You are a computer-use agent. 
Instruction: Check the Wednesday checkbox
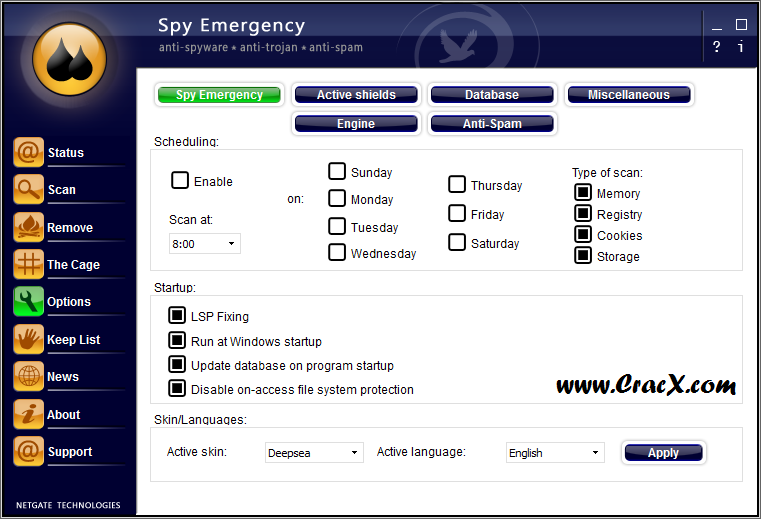click(337, 252)
